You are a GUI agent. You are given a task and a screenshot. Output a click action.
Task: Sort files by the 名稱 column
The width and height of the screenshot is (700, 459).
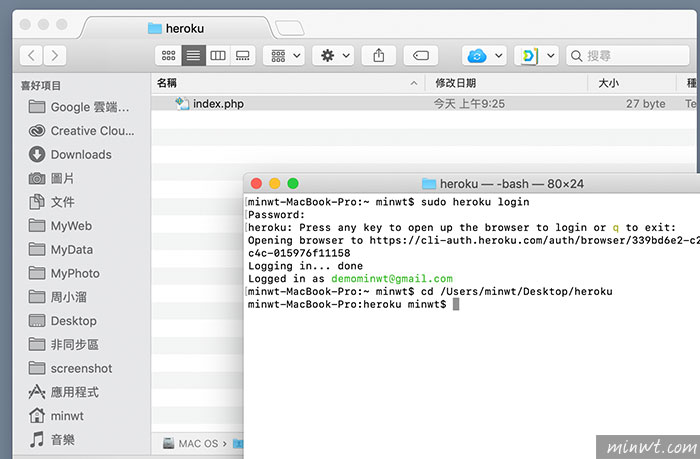[288, 83]
